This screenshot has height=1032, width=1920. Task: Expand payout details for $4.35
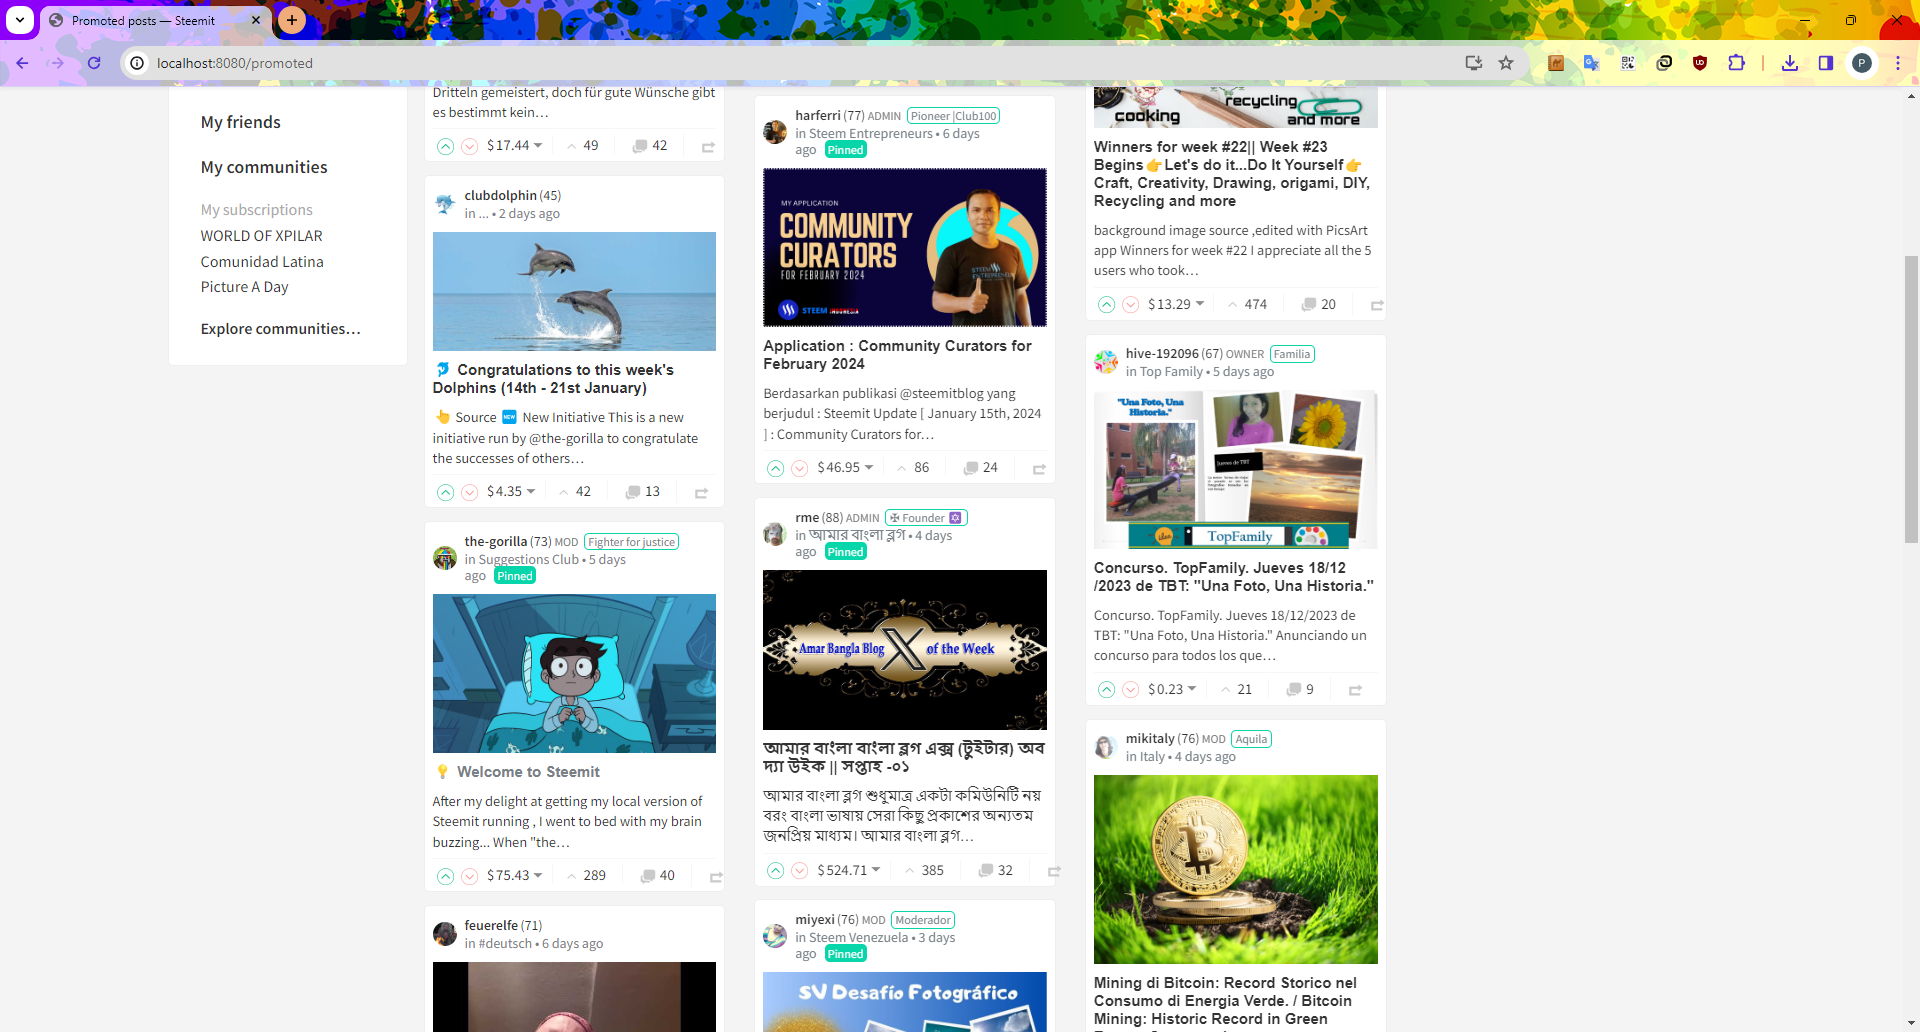(x=511, y=492)
